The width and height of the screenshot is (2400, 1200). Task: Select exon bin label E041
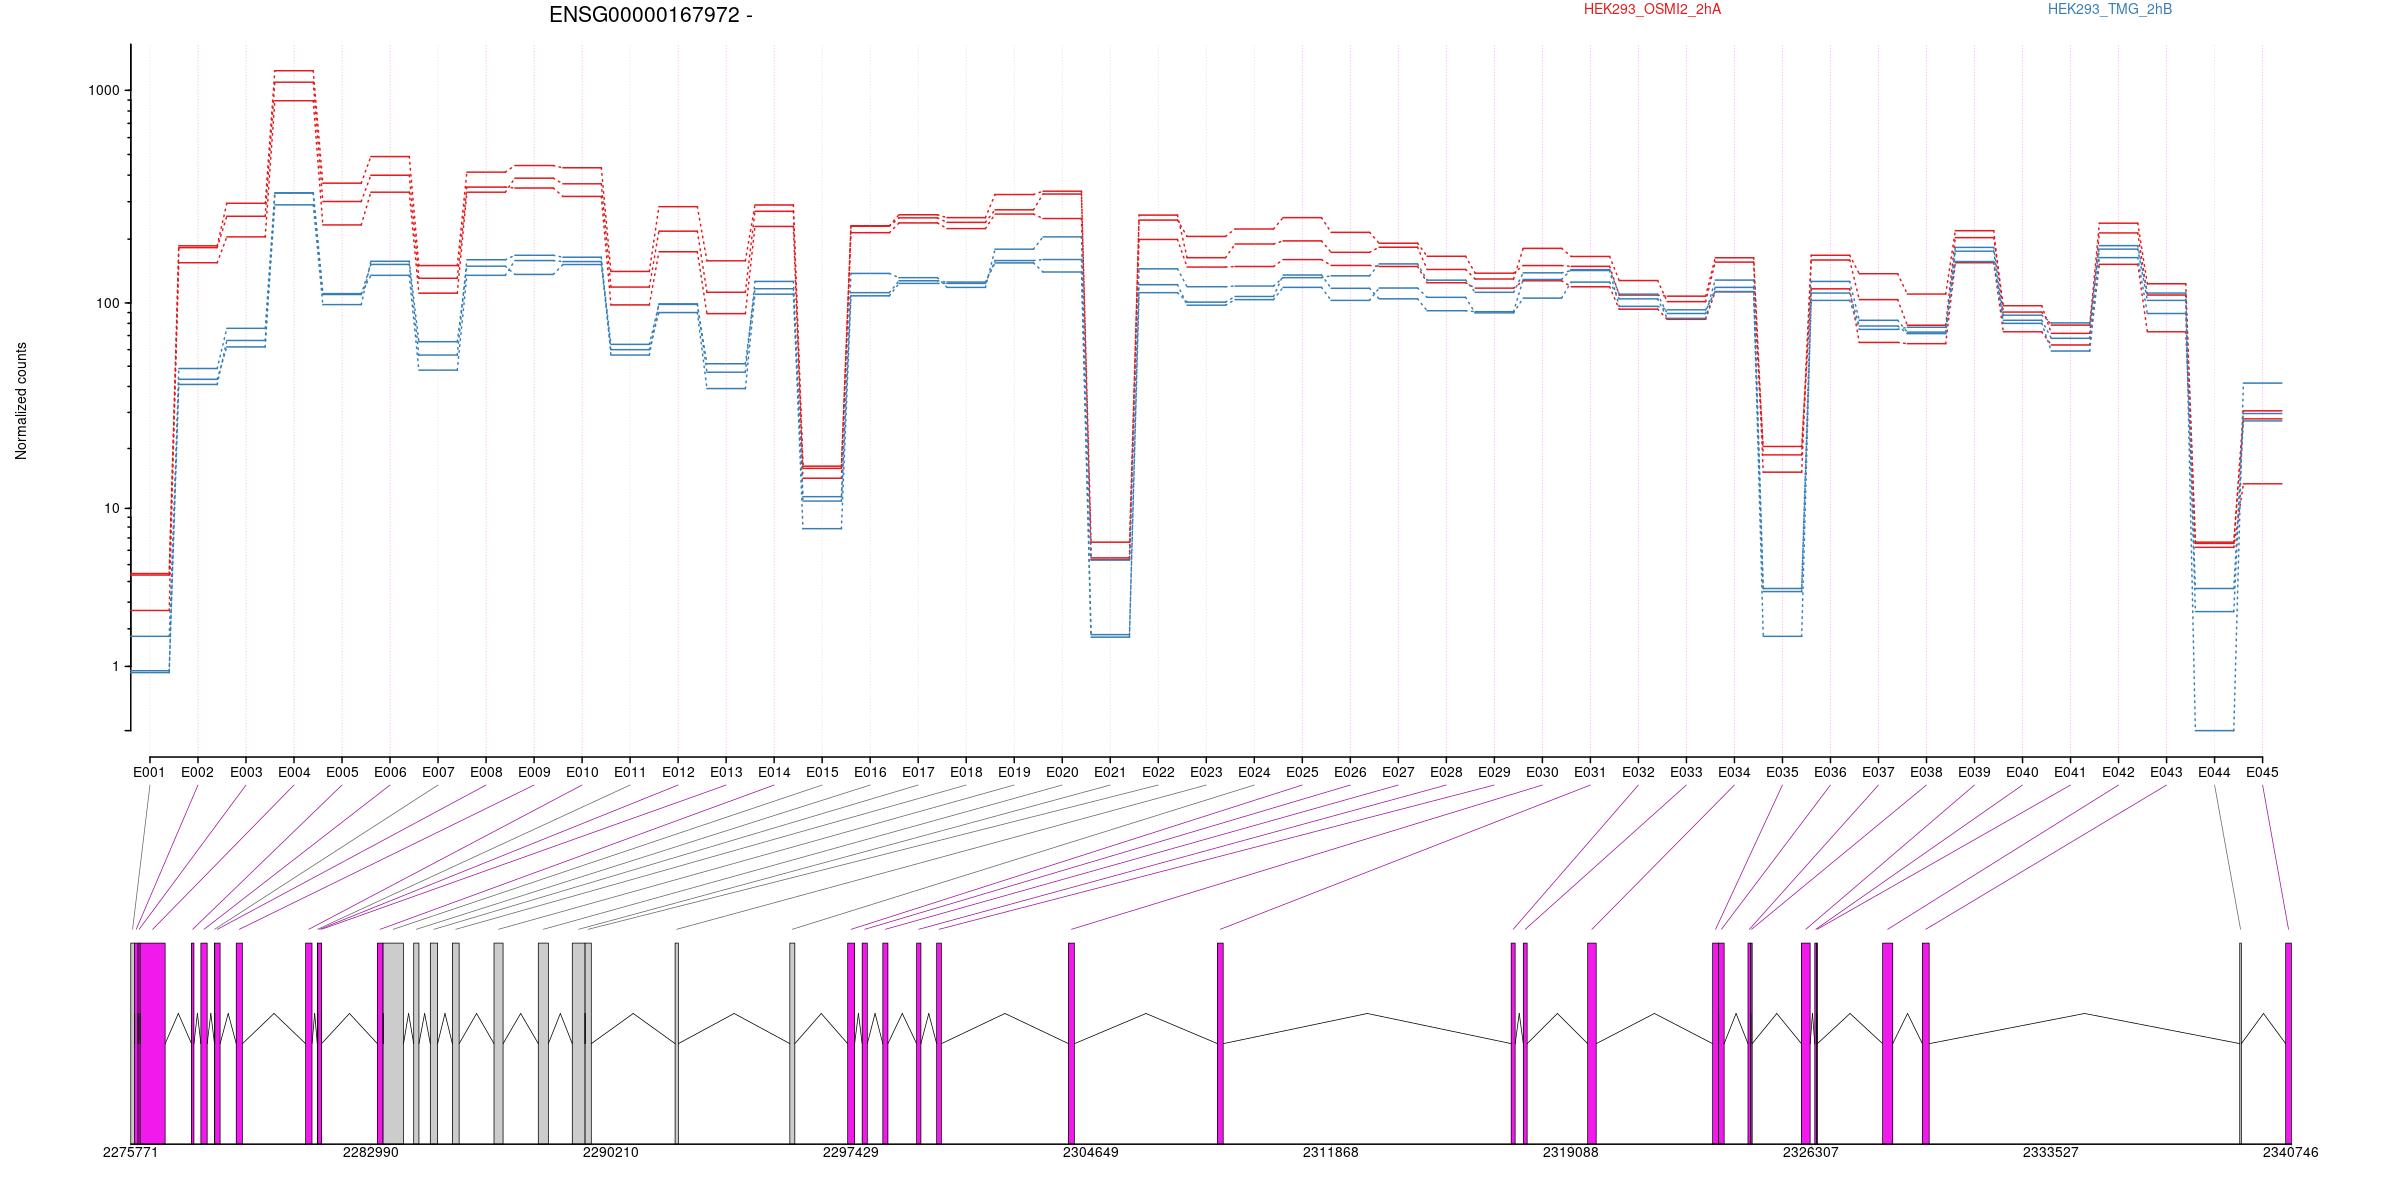pyautogui.click(x=2069, y=772)
